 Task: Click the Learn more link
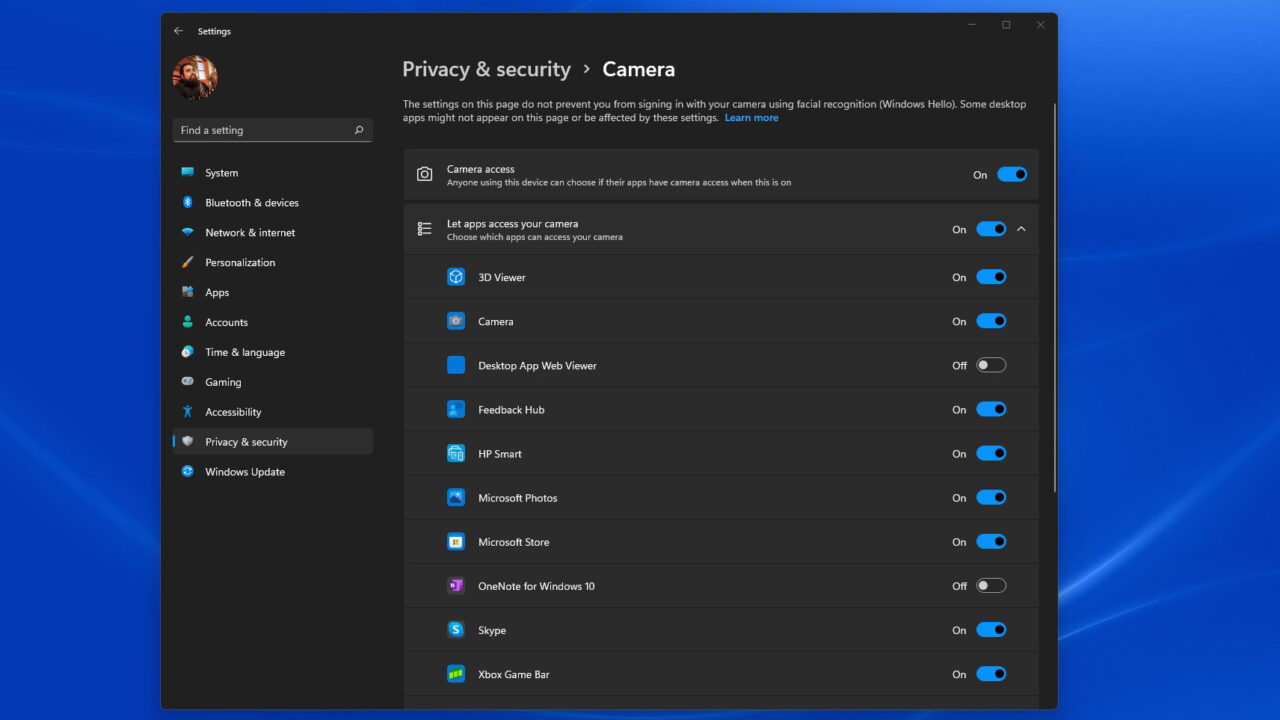pyautogui.click(x=751, y=117)
